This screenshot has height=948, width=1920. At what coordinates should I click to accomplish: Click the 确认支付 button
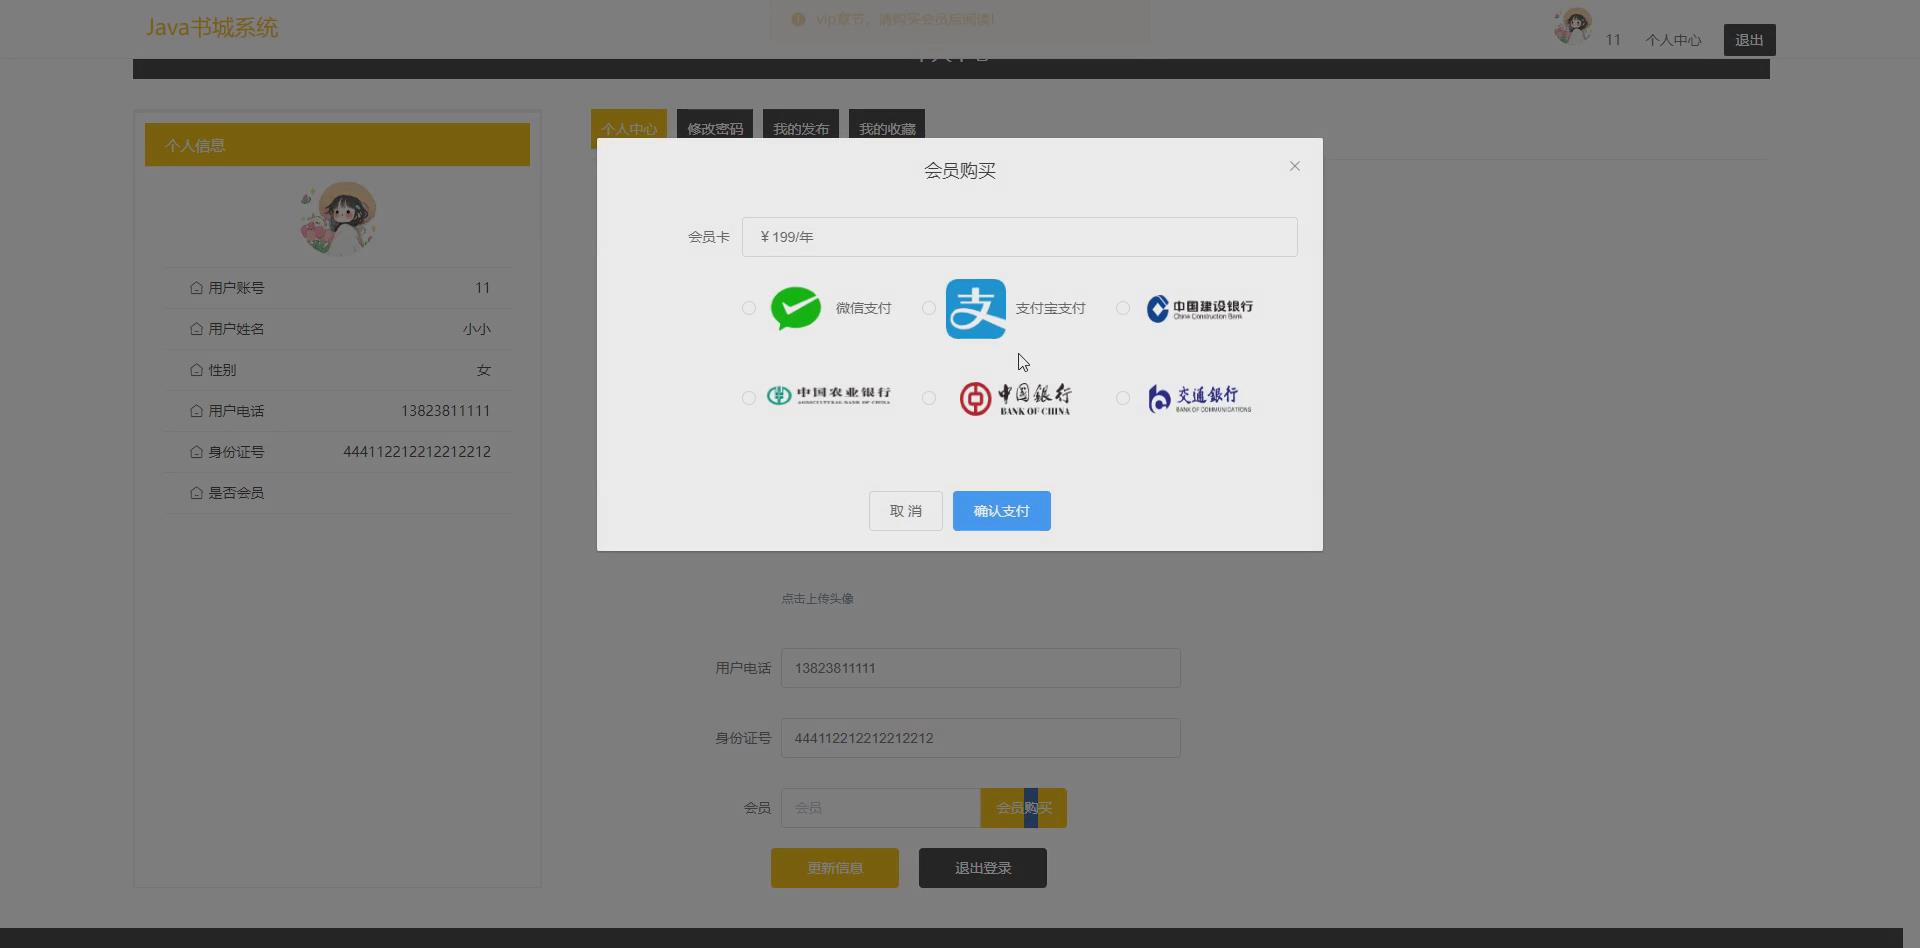tap(1001, 510)
